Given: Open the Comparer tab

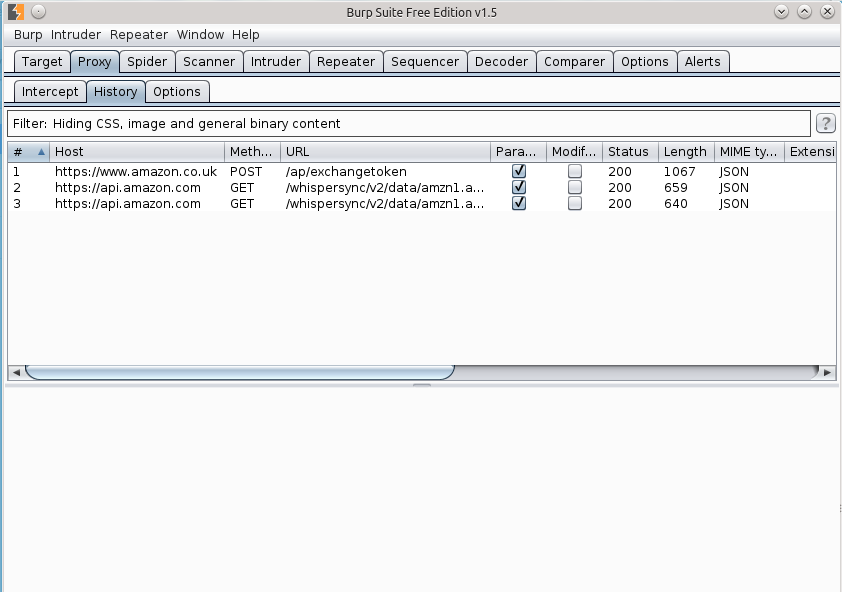Looking at the screenshot, I should click(x=575, y=62).
